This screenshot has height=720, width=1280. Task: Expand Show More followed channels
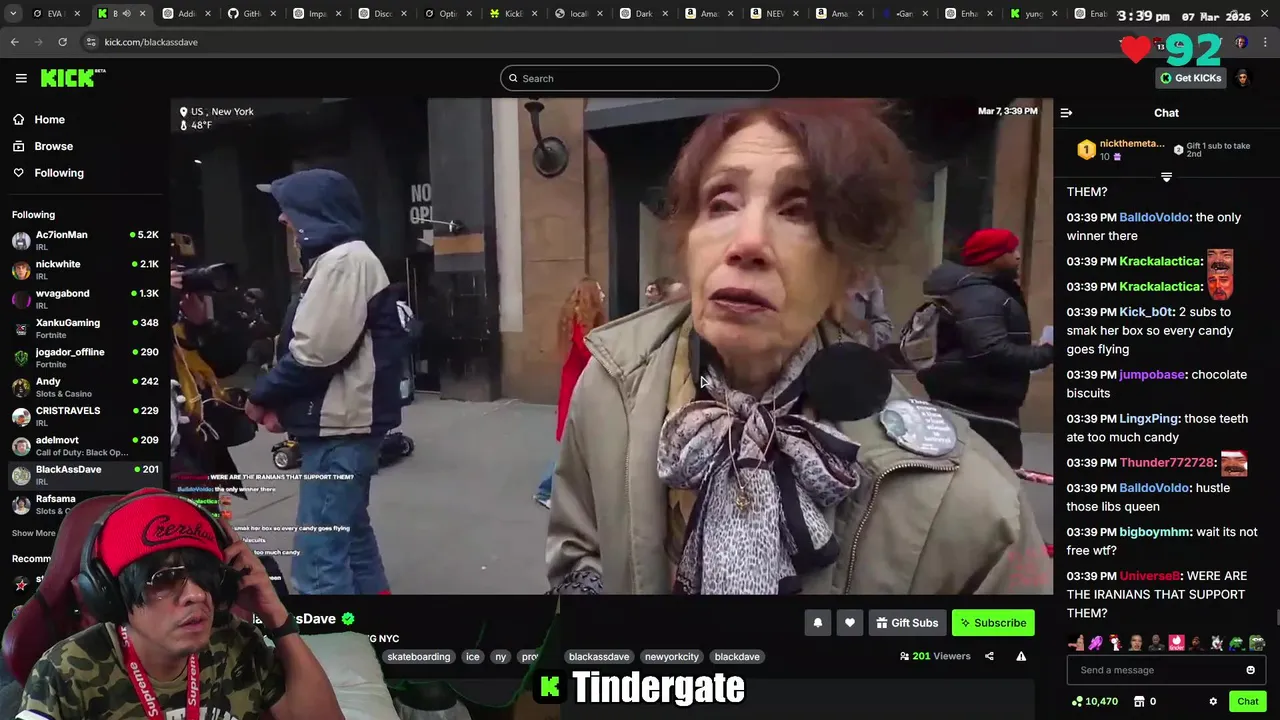[x=34, y=533]
